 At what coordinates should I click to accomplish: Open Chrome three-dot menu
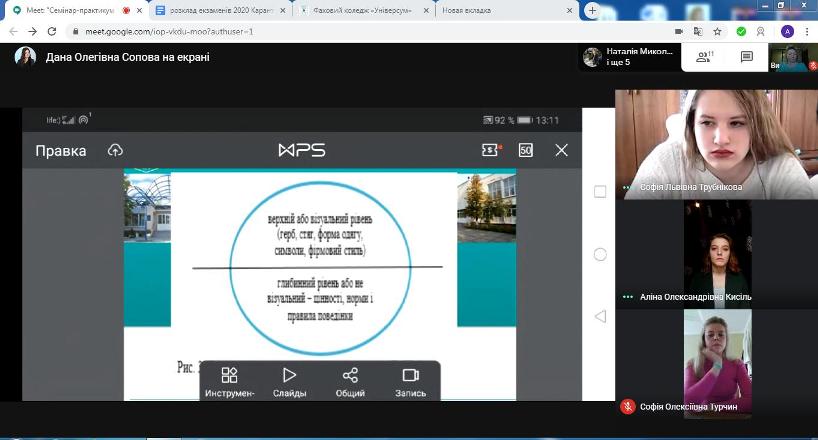pos(807,31)
